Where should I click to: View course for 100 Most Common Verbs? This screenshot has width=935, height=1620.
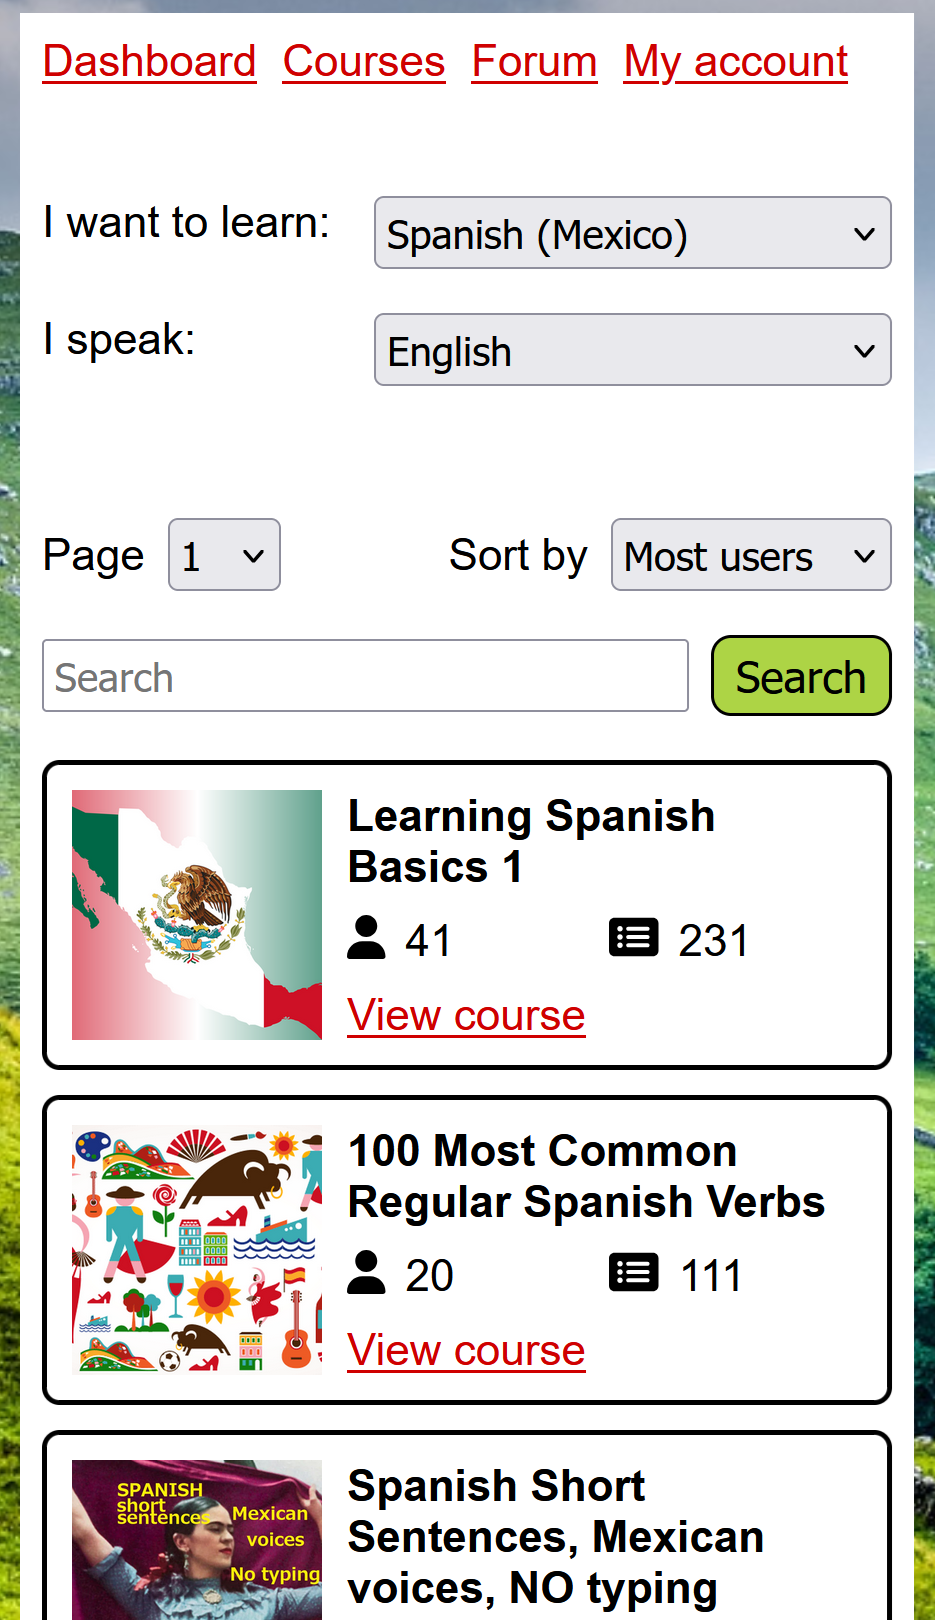point(466,1351)
